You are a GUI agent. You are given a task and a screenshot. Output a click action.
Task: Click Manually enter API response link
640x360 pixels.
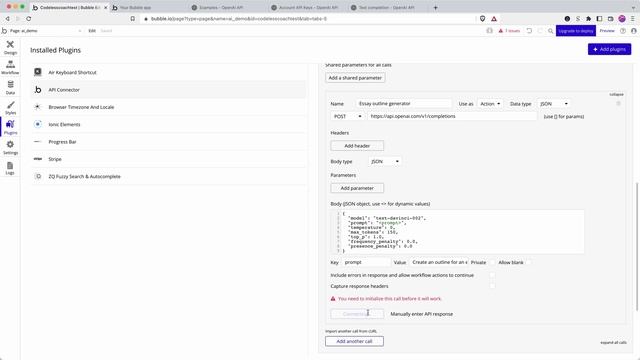tap(422, 314)
